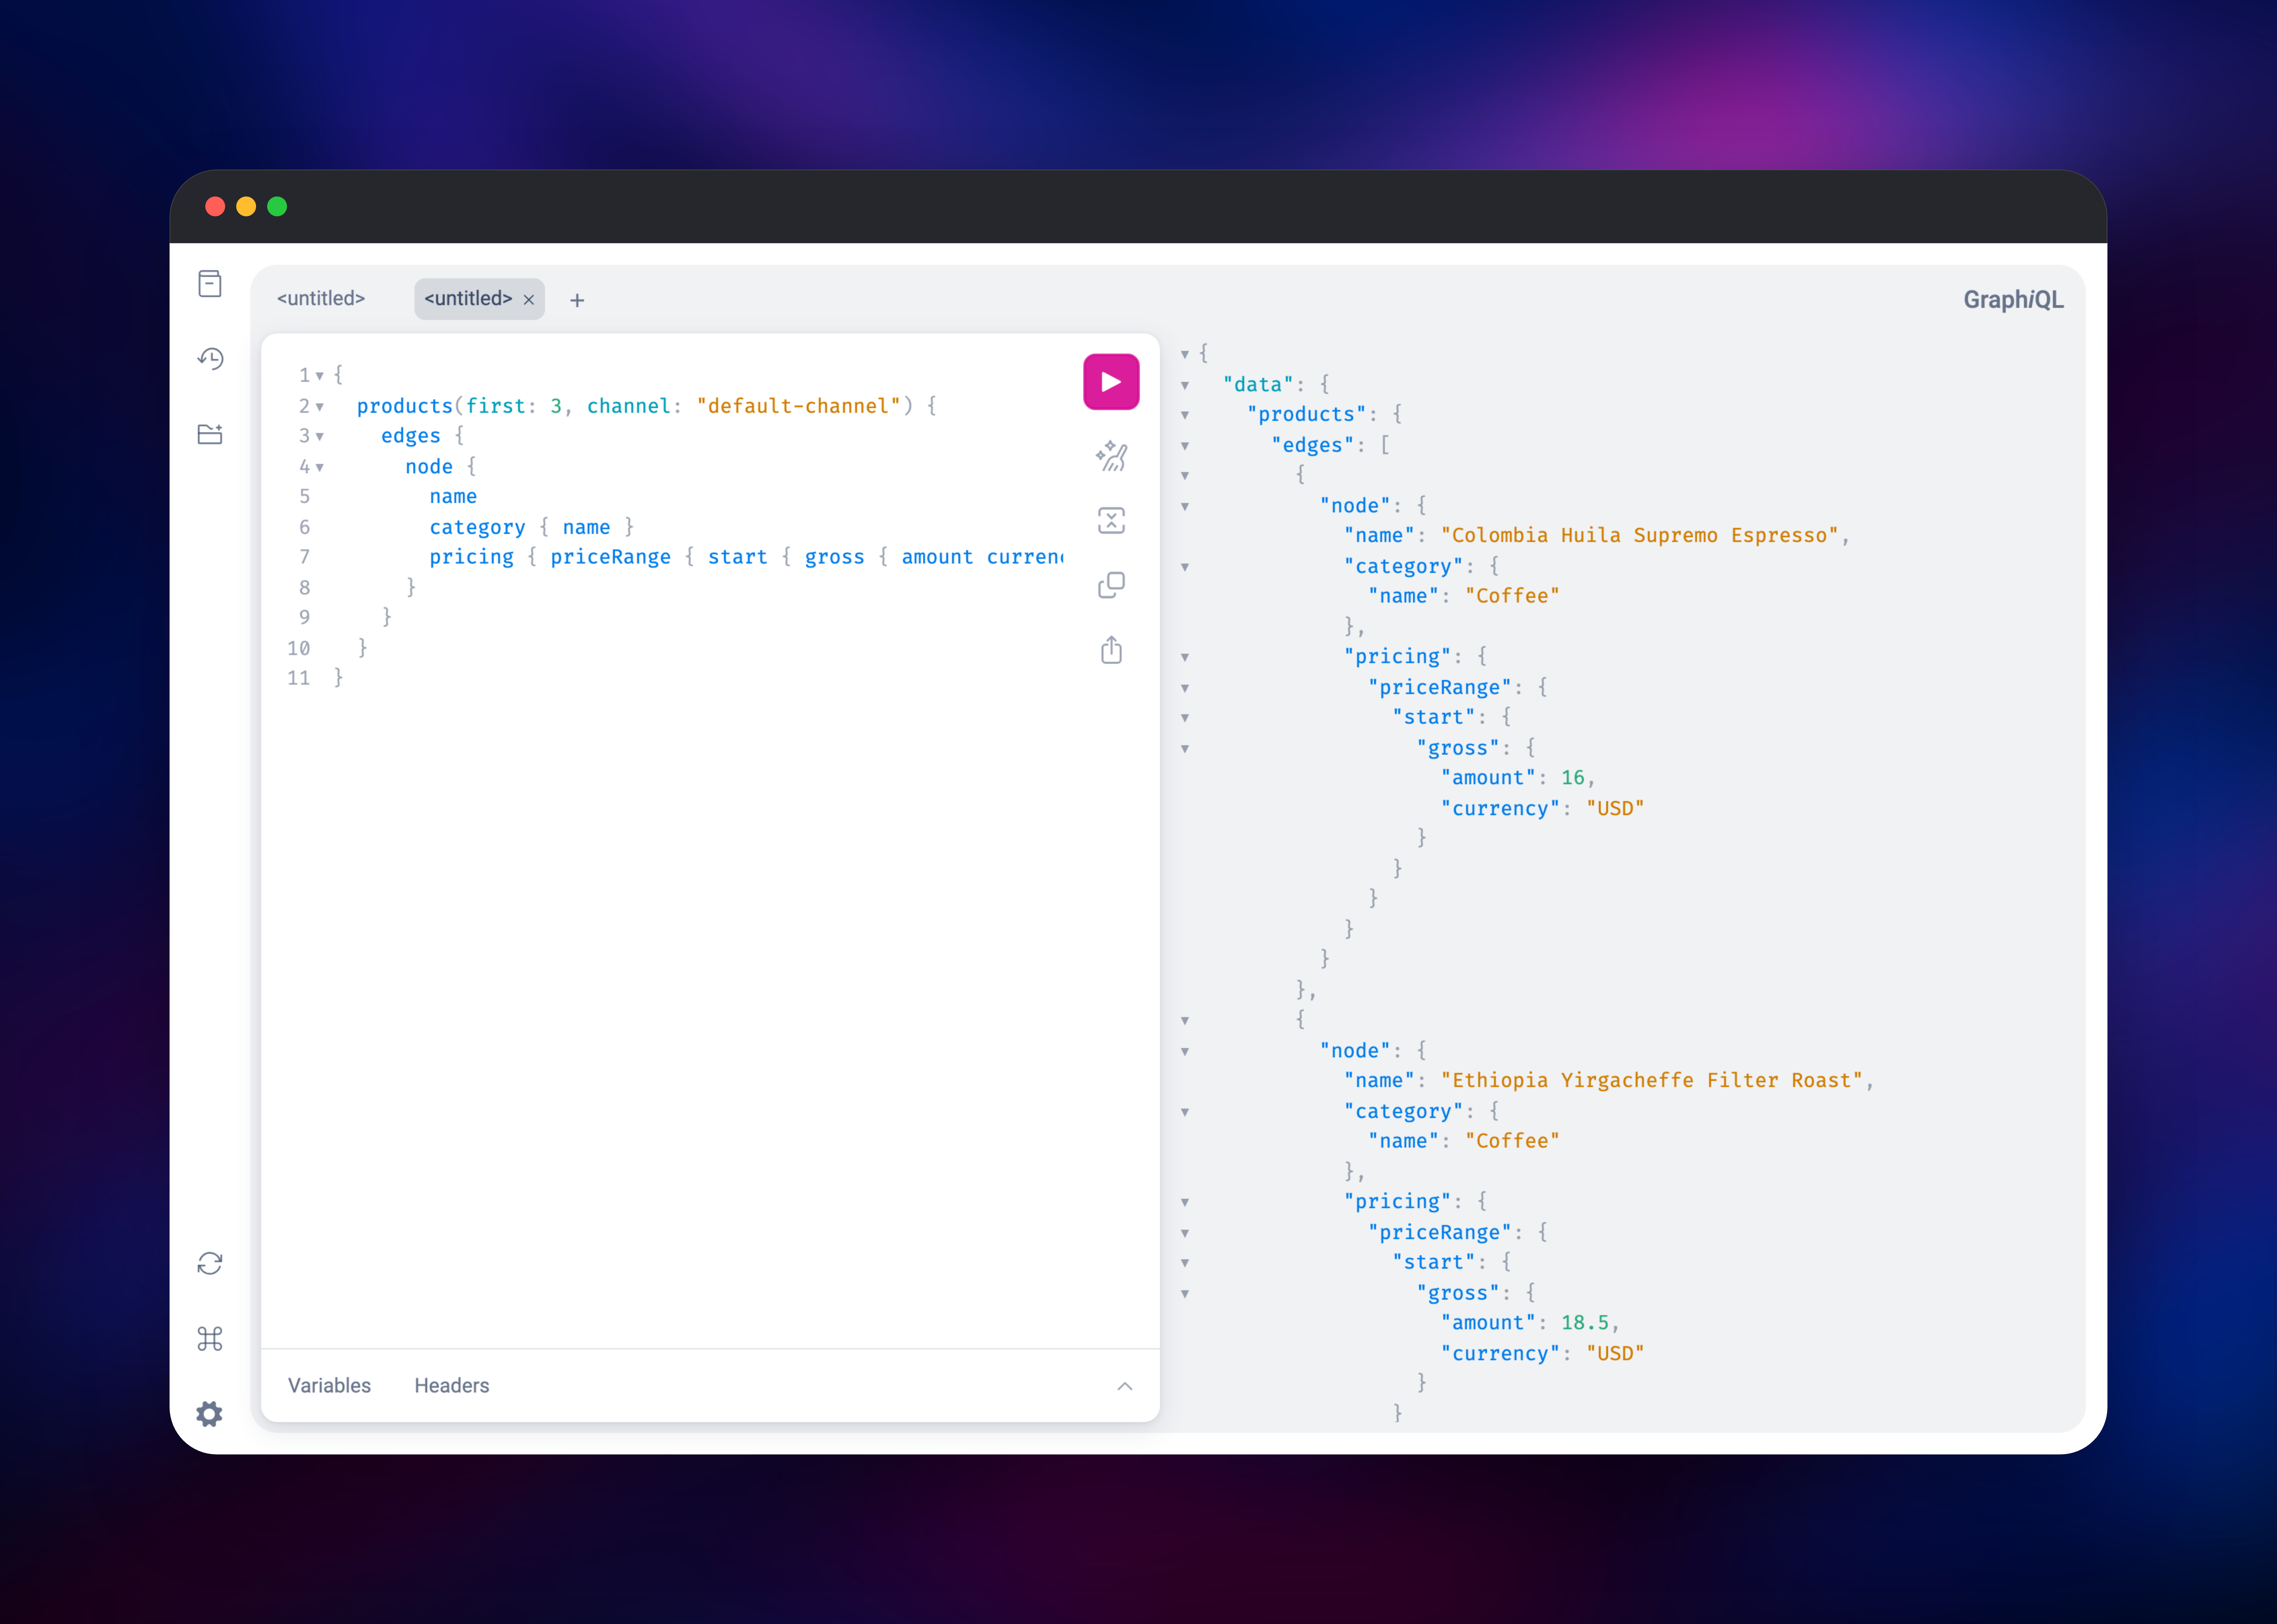Add a new tab with plus icon

point(577,300)
